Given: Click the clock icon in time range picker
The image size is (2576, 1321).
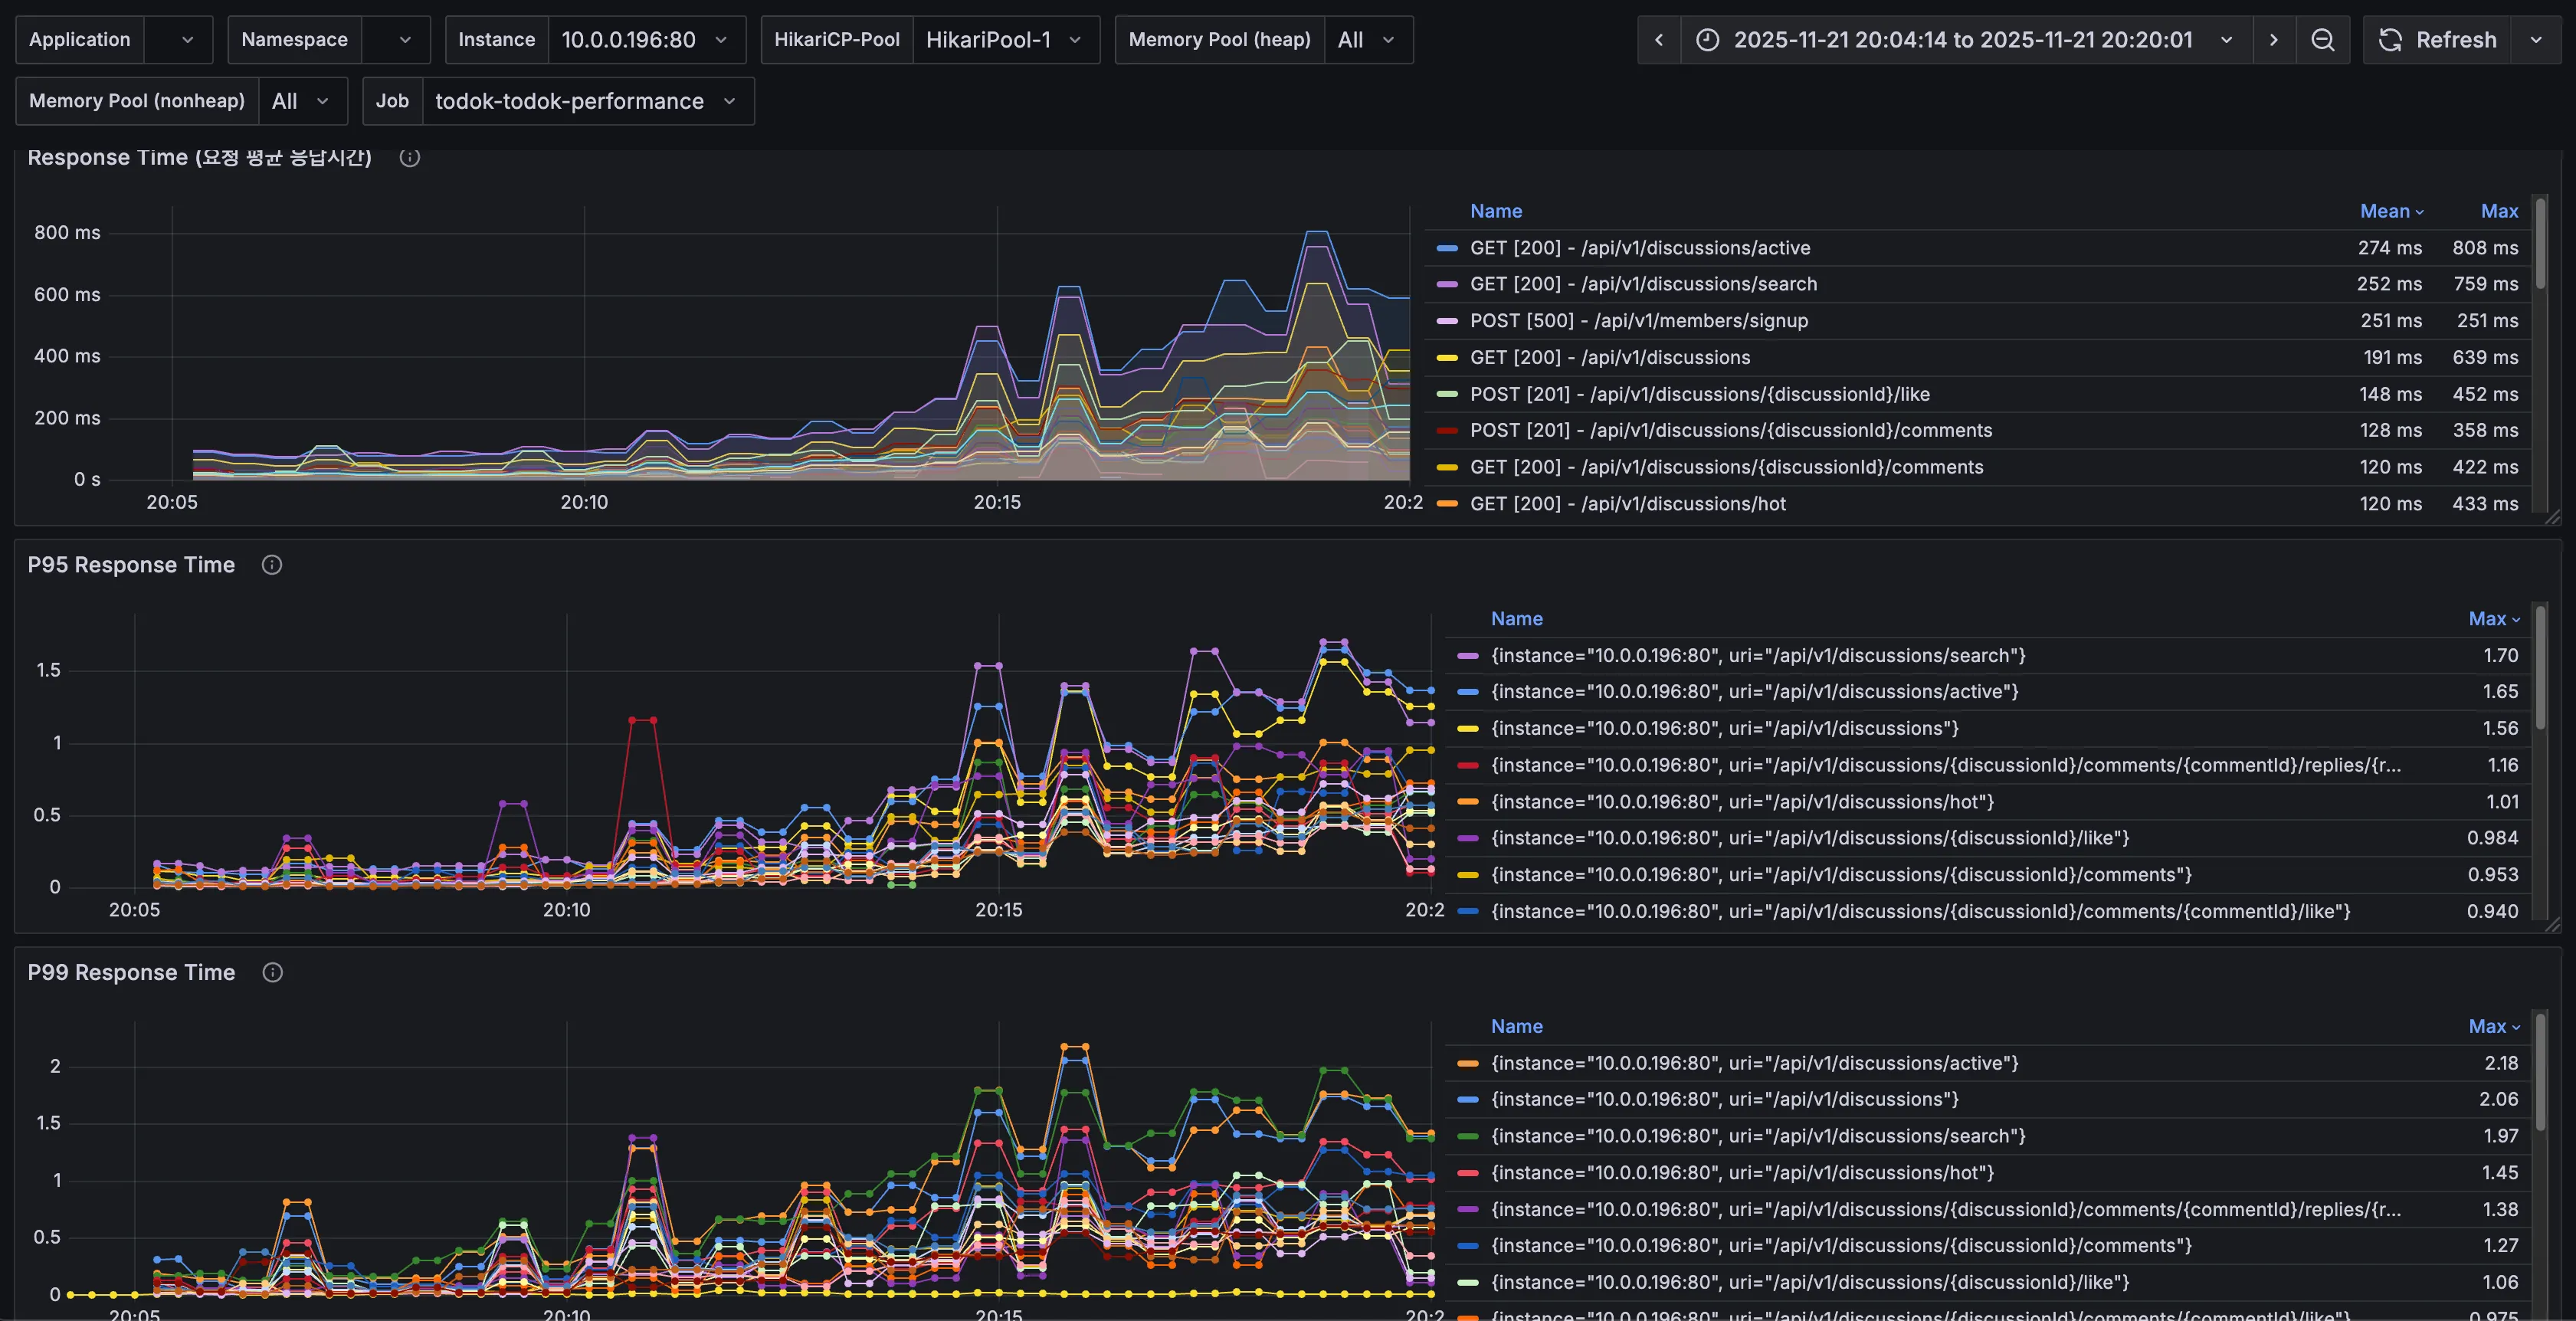Looking at the screenshot, I should tap(1708, 40).
